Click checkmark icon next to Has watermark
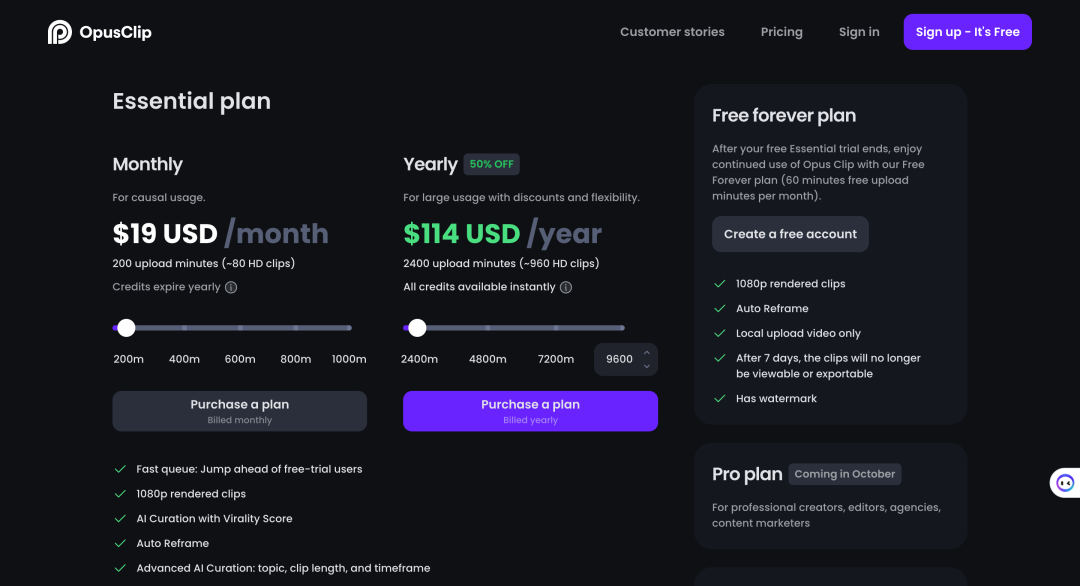The height and width of the screenshot is (586, 1080). pos(720,399)
